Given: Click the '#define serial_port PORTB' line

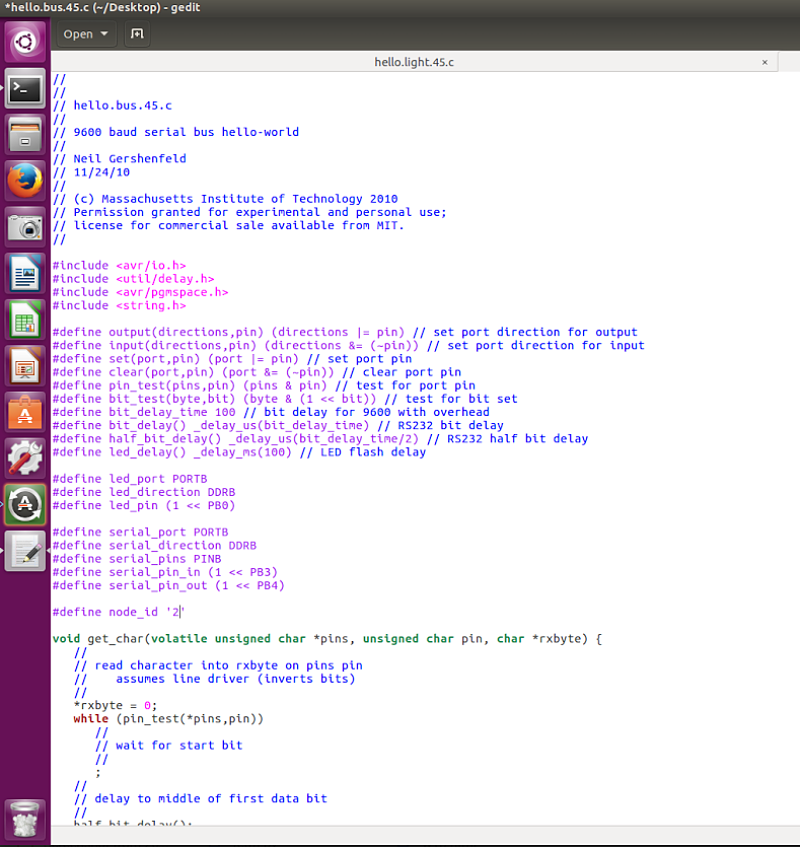Looking at the screenshot, I should pyautogui.click(x=140, y=532).
